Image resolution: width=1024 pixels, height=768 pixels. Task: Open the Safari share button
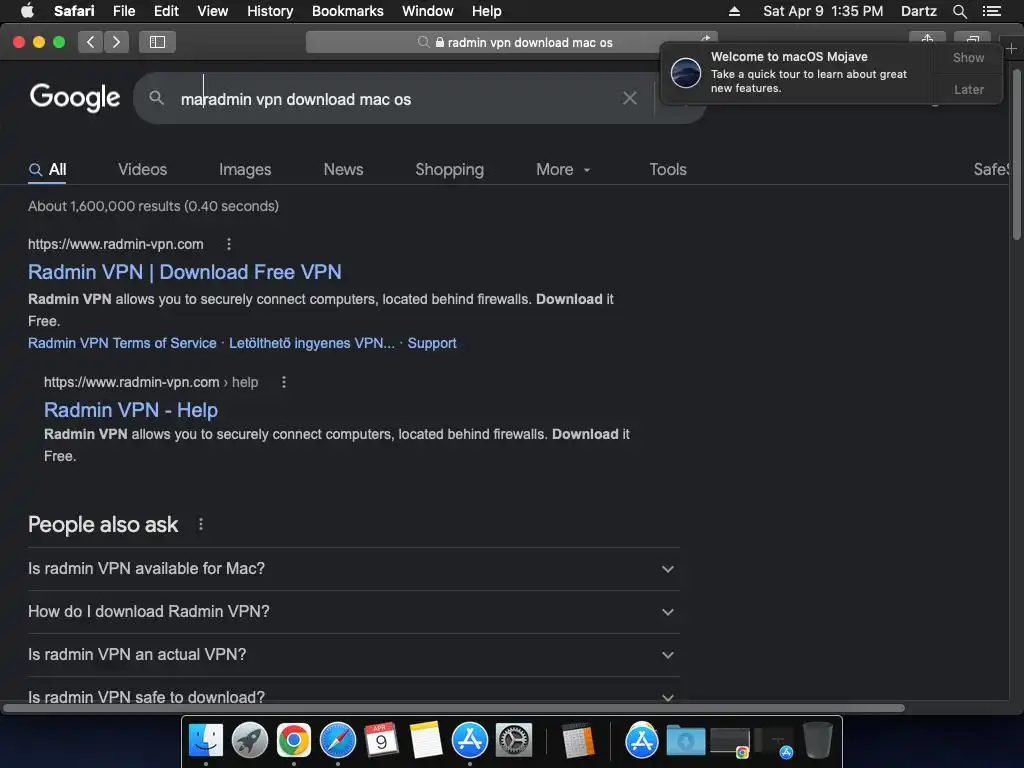tap(927, 38)
